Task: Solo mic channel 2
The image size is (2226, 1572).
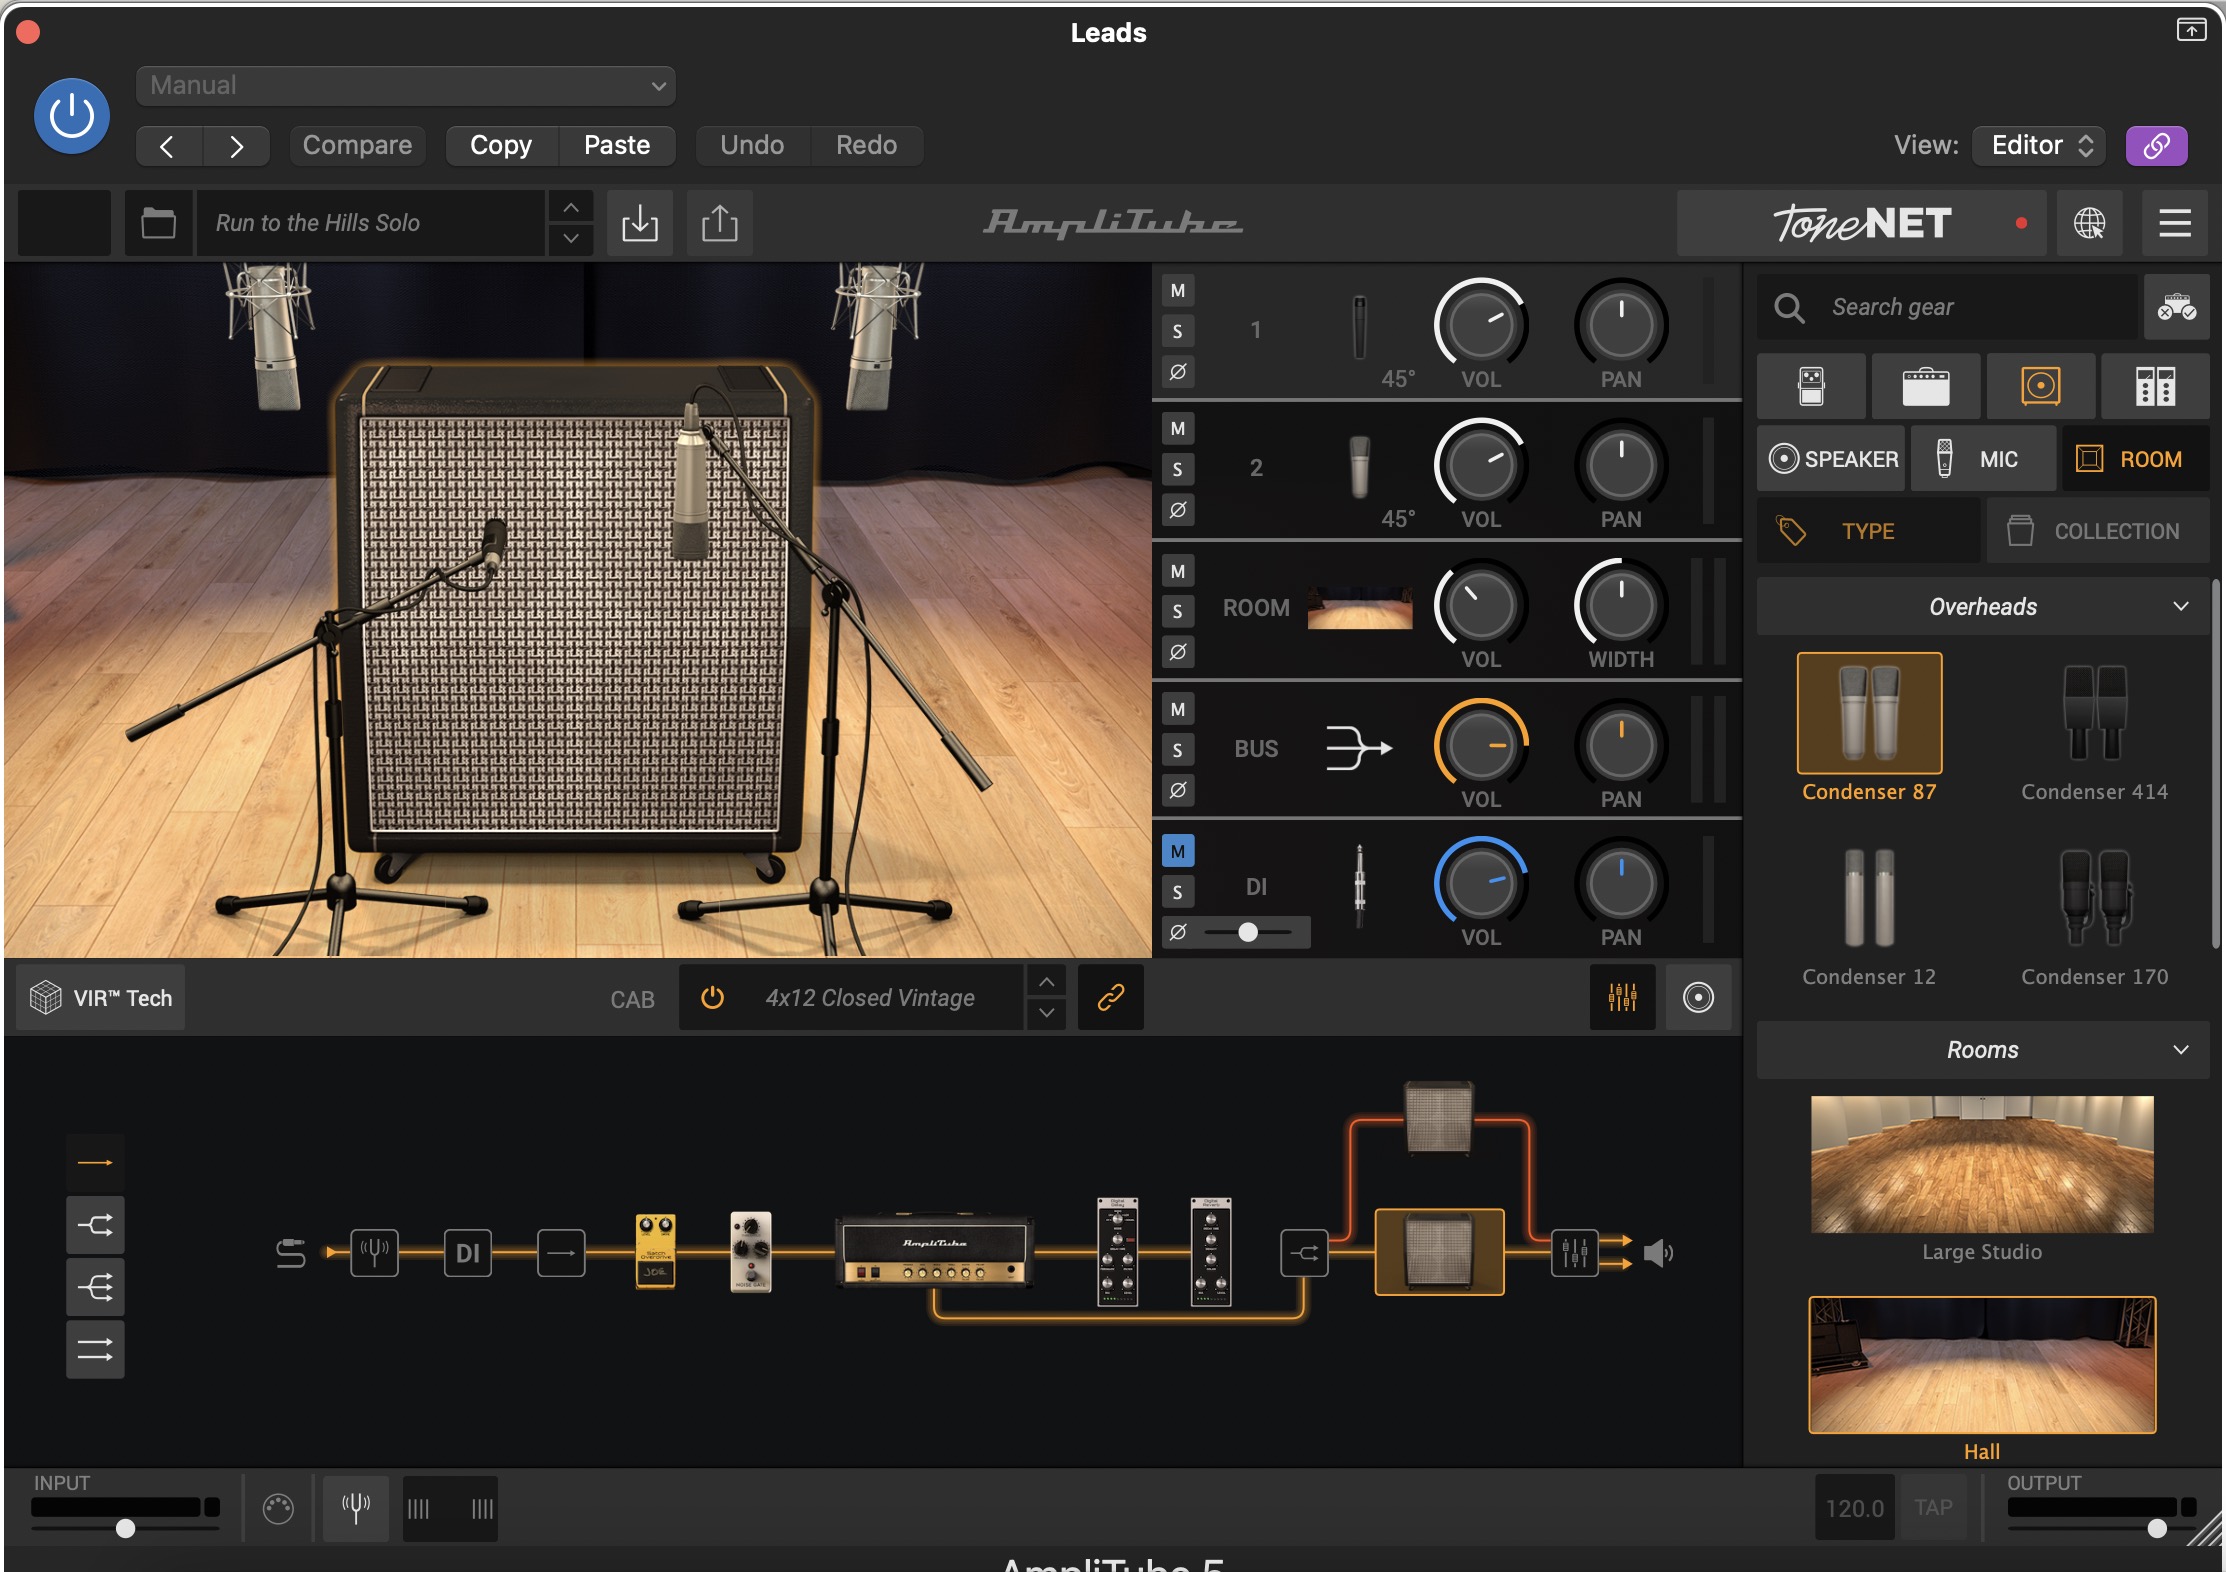Action: click(1178, 469)
